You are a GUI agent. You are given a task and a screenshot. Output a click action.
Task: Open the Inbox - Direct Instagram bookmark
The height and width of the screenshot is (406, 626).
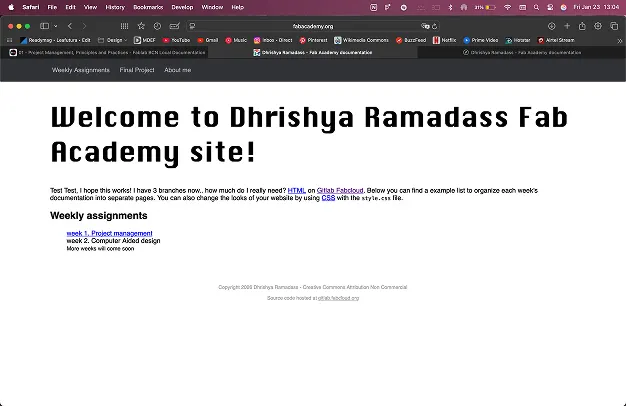(x=273, y=40)
